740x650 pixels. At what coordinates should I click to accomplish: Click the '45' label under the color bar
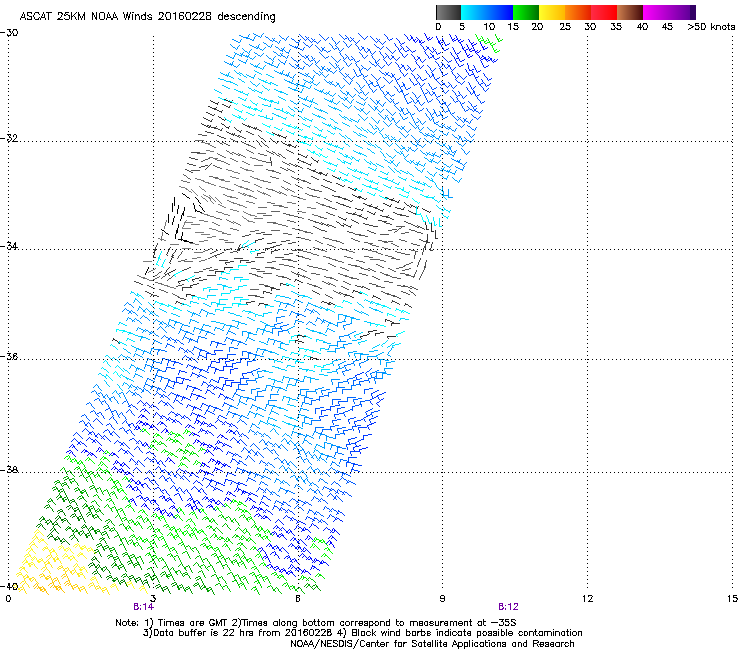coord(667,26)
